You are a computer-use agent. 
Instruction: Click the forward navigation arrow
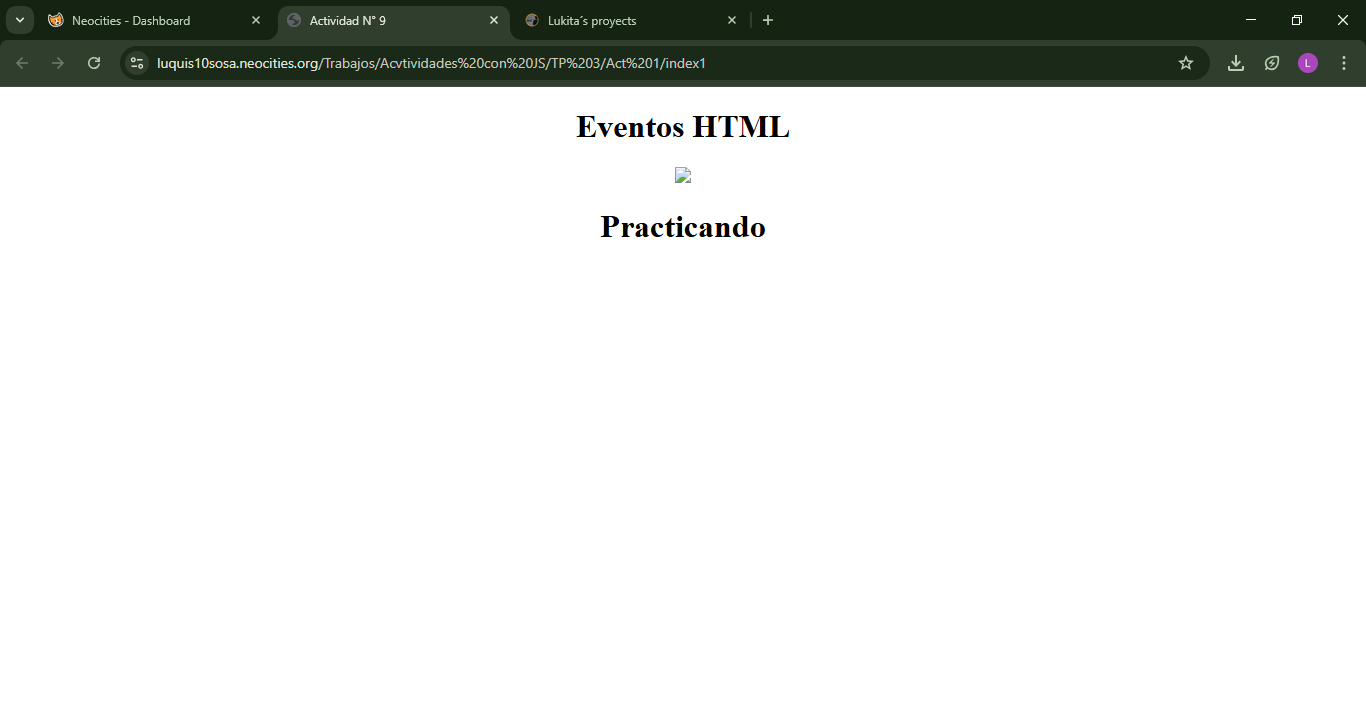57,62
